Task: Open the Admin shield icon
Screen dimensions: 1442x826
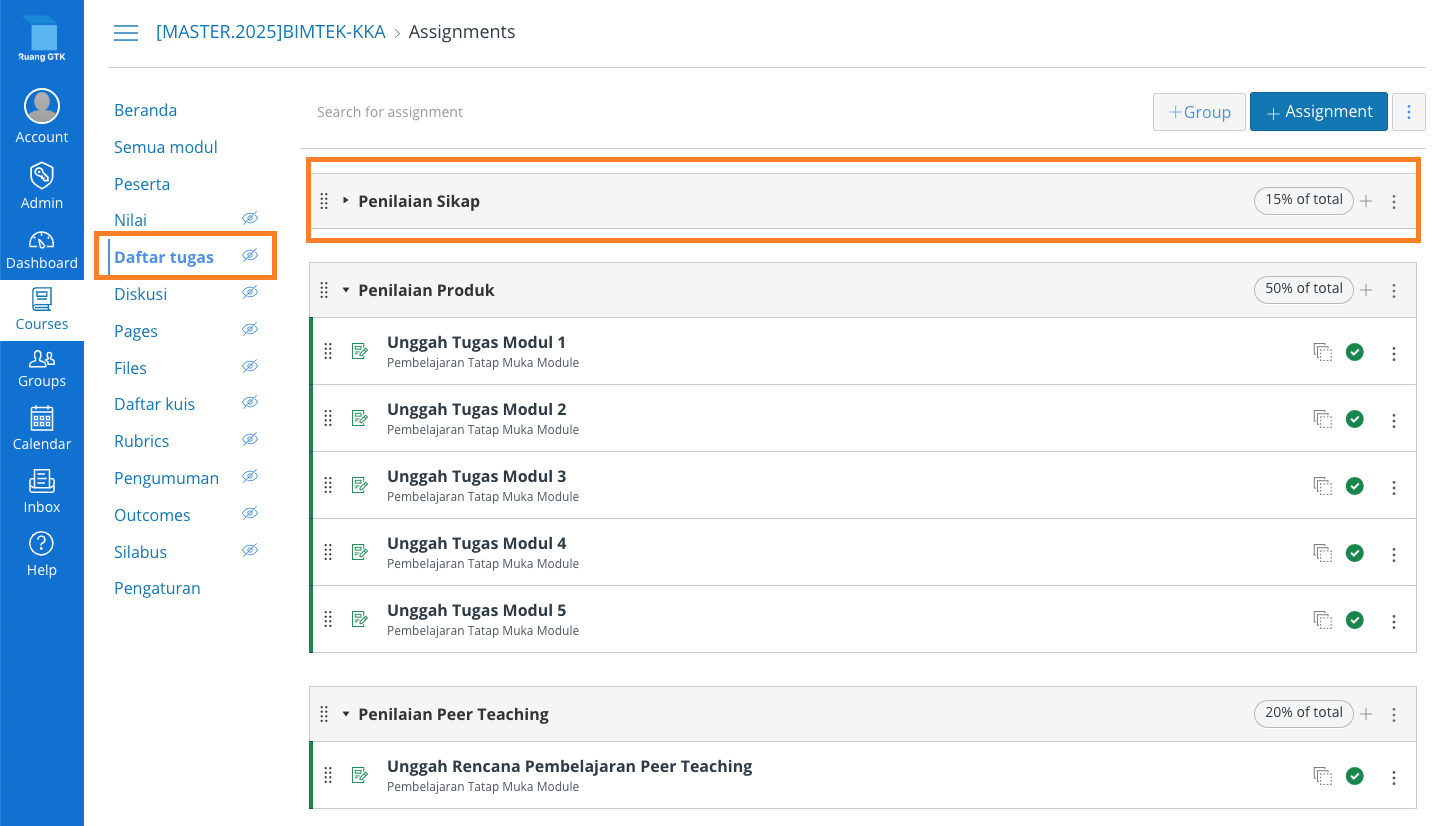Action: click(42, 177)
